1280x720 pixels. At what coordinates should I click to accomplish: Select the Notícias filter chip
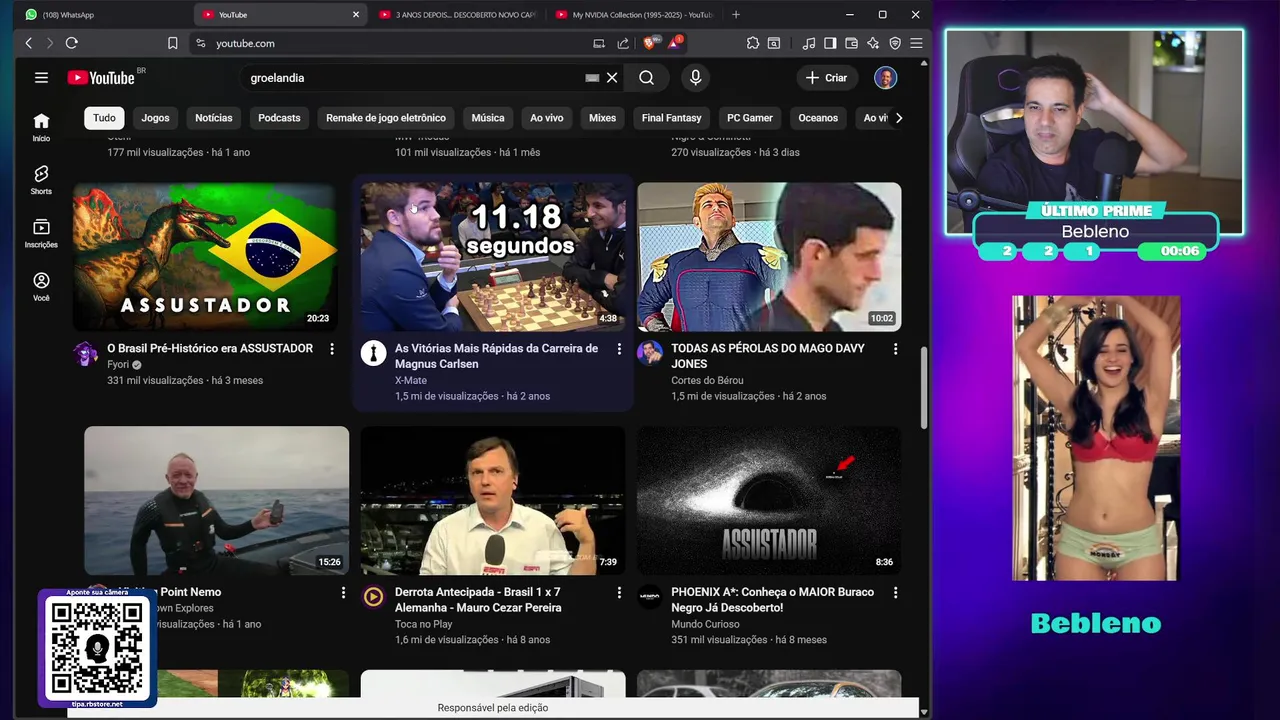213,118
